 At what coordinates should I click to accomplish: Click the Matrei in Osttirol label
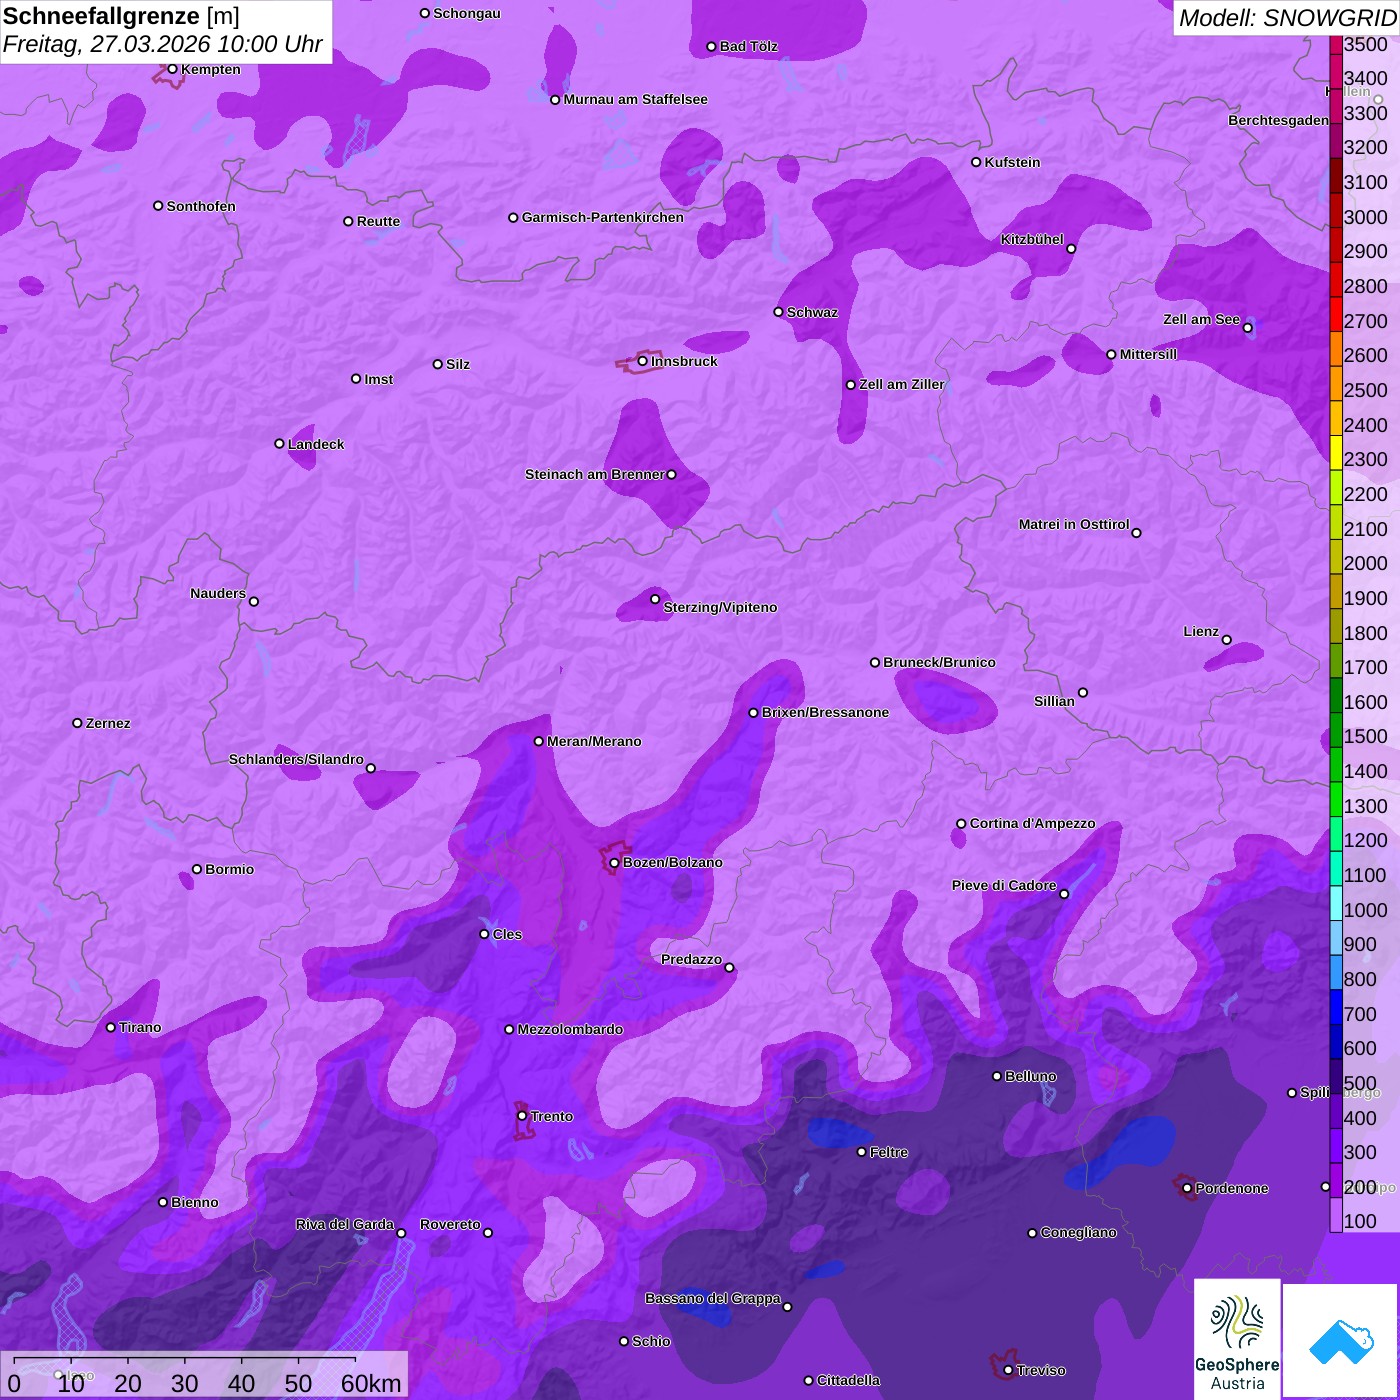coord(1074,524)
